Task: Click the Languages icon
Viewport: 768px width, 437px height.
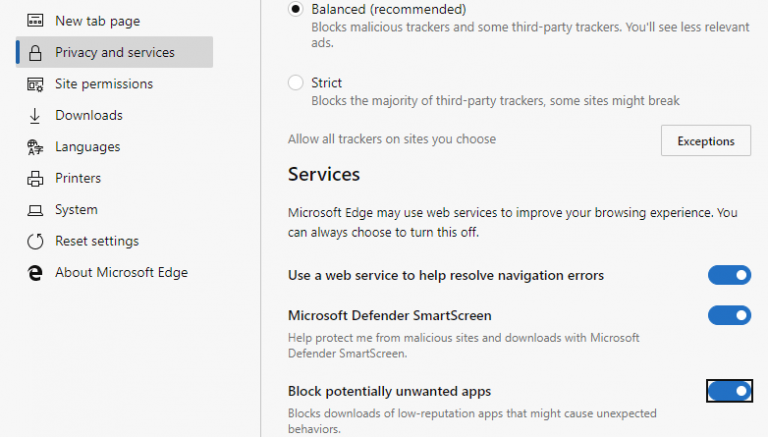Action: tap(35, 147)
